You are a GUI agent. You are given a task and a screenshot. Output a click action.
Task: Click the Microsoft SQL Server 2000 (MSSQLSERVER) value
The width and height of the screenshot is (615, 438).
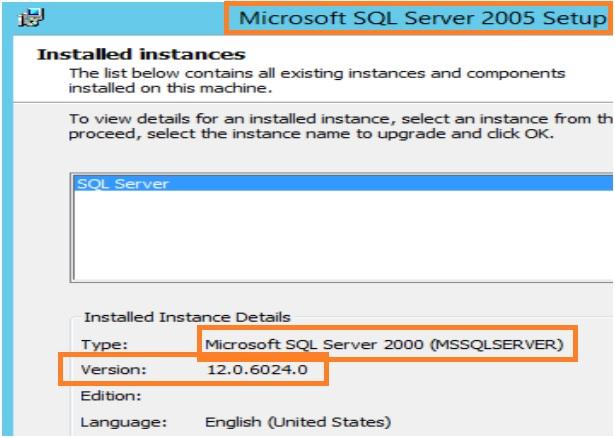[387, 345]
